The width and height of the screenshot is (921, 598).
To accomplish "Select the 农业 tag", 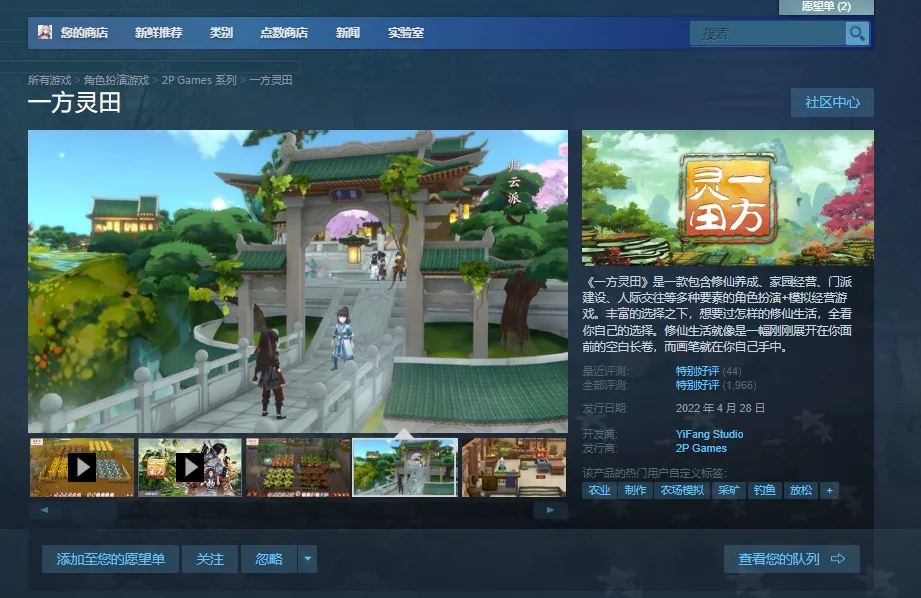I will click(600, 491).
